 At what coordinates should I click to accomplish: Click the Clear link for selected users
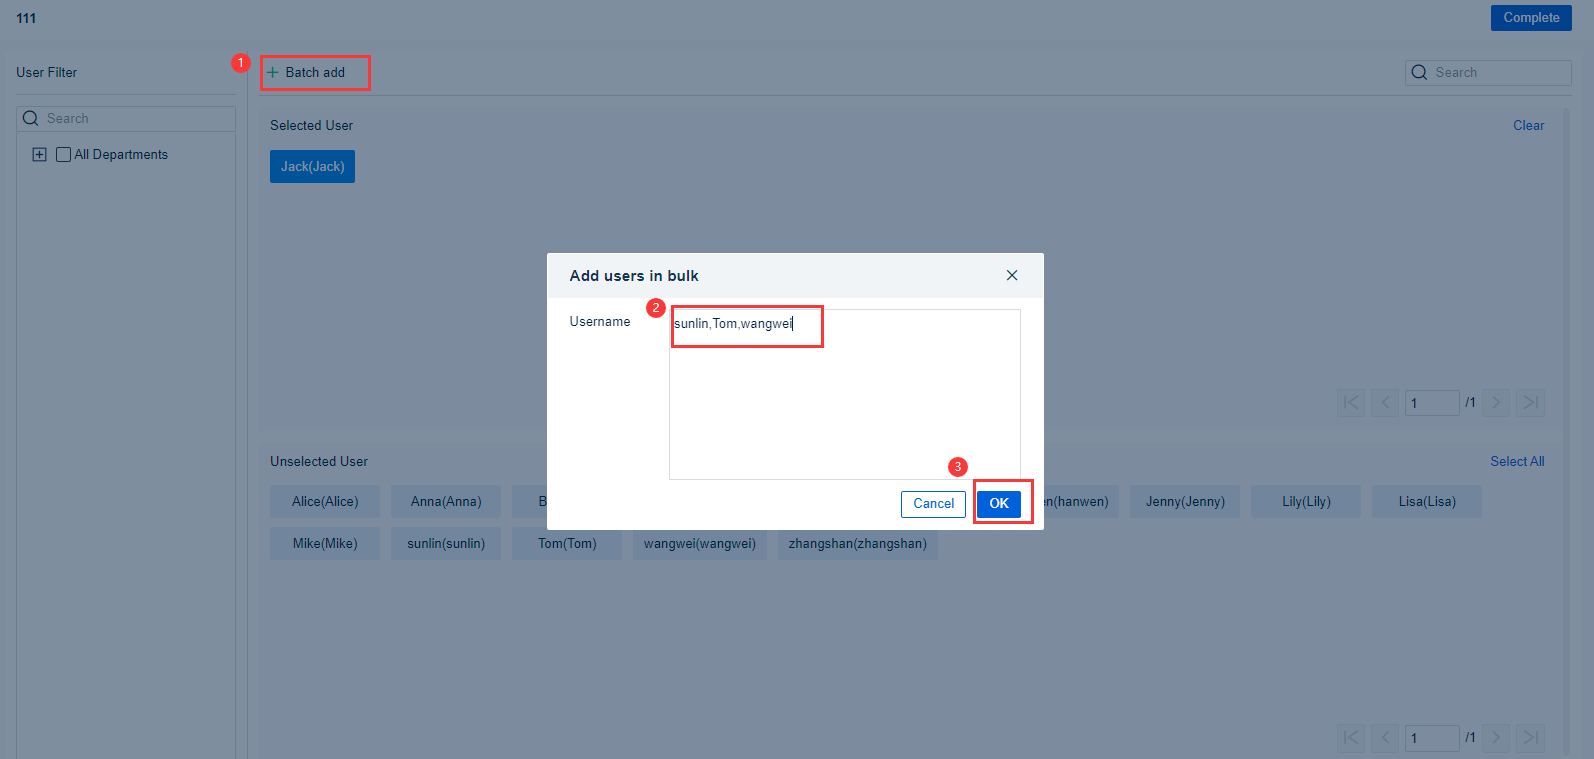1528,125
